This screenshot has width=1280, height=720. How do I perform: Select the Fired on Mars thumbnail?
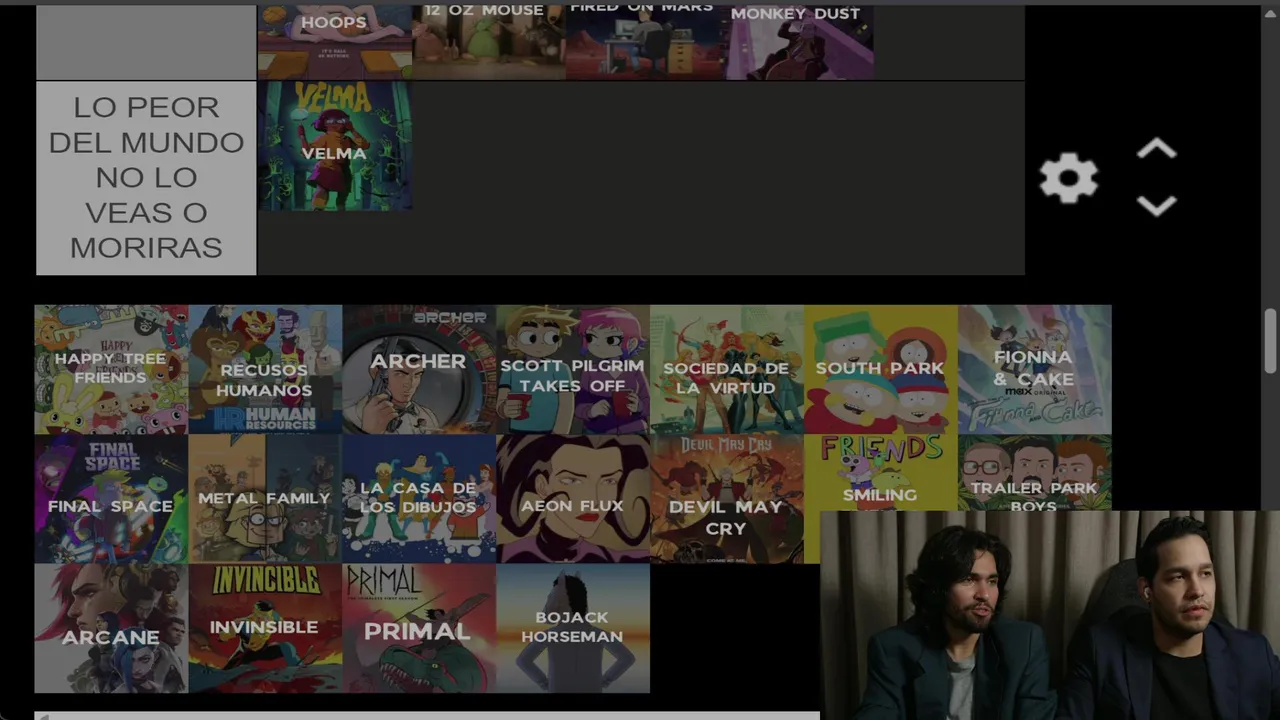pos(642,41)
